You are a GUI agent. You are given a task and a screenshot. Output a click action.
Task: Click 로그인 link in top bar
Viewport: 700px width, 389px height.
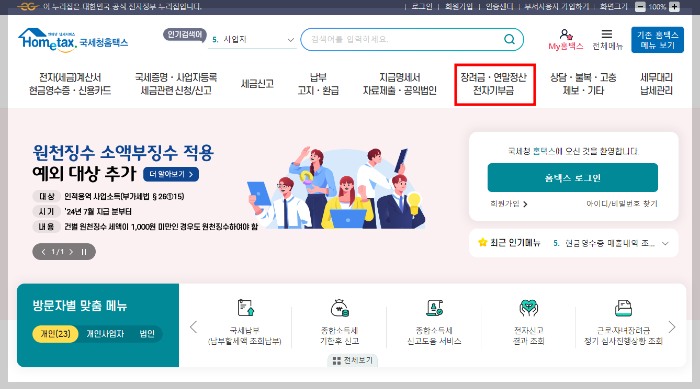(x=421, y=7)
